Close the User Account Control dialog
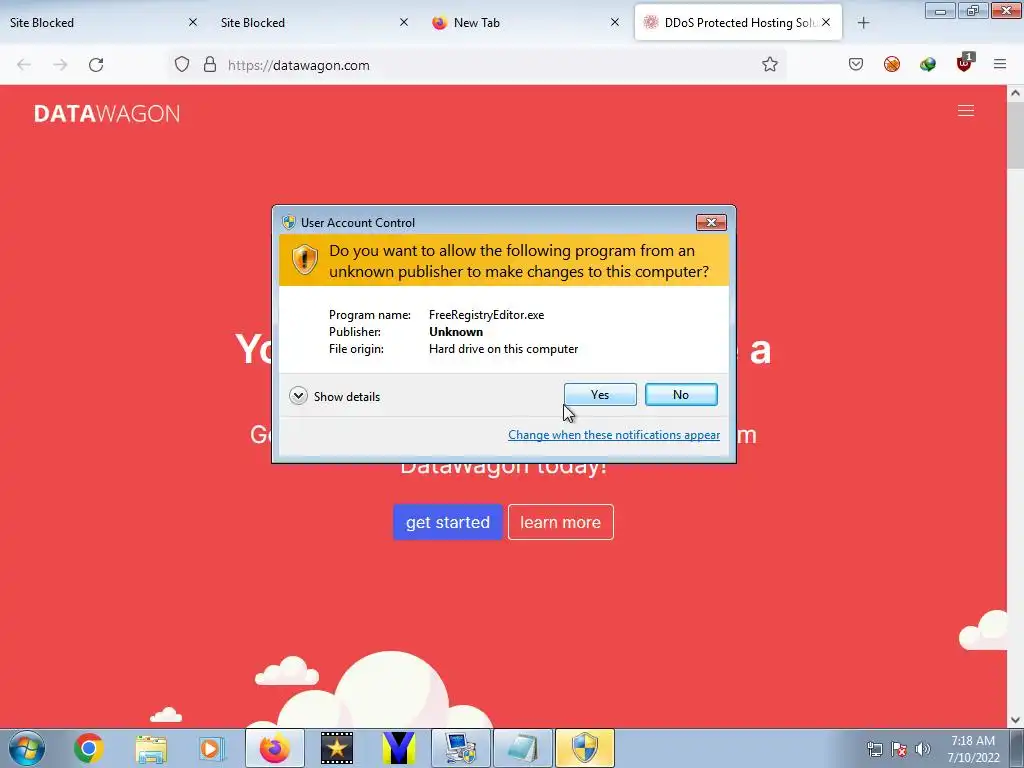This screenshot has width=1024, height=768. (711, 223)
